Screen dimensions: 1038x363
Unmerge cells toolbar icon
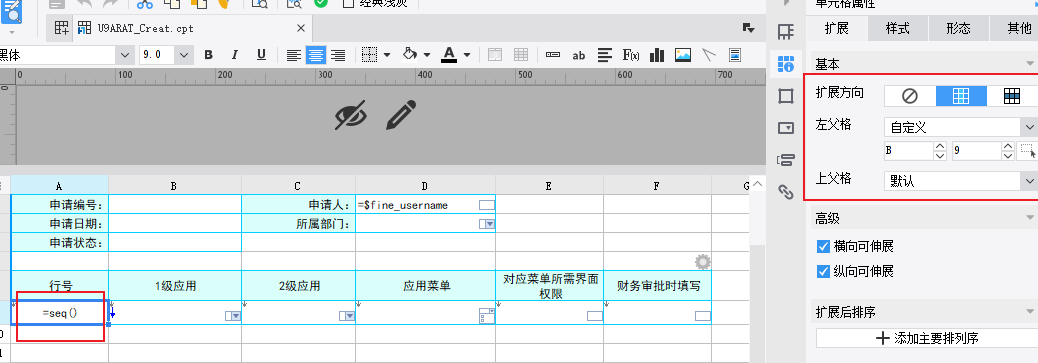pos(521,55)
